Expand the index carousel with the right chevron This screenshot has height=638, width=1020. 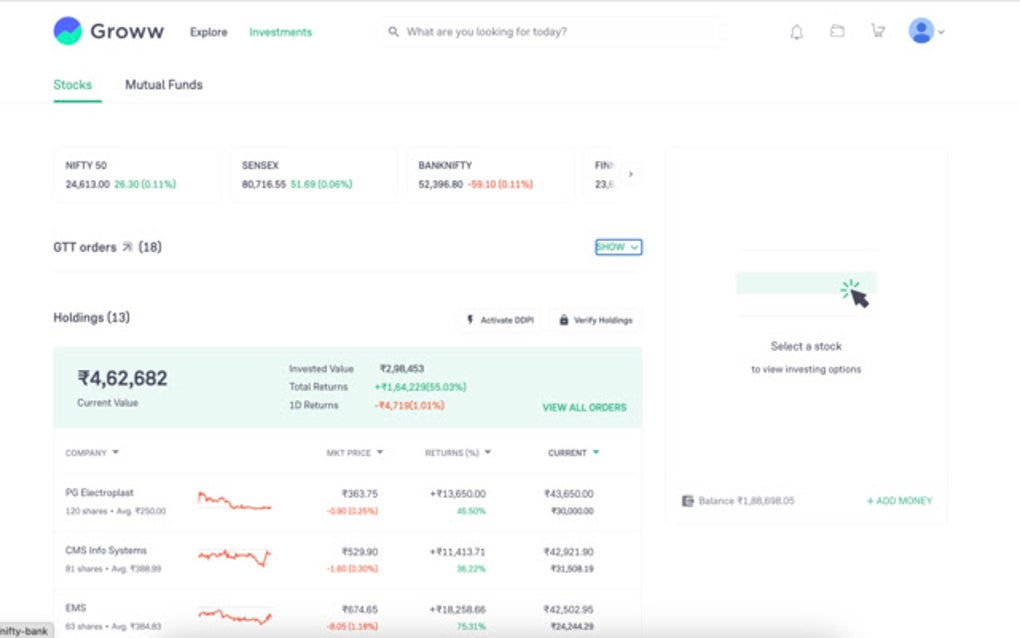[x=630, y=173]
